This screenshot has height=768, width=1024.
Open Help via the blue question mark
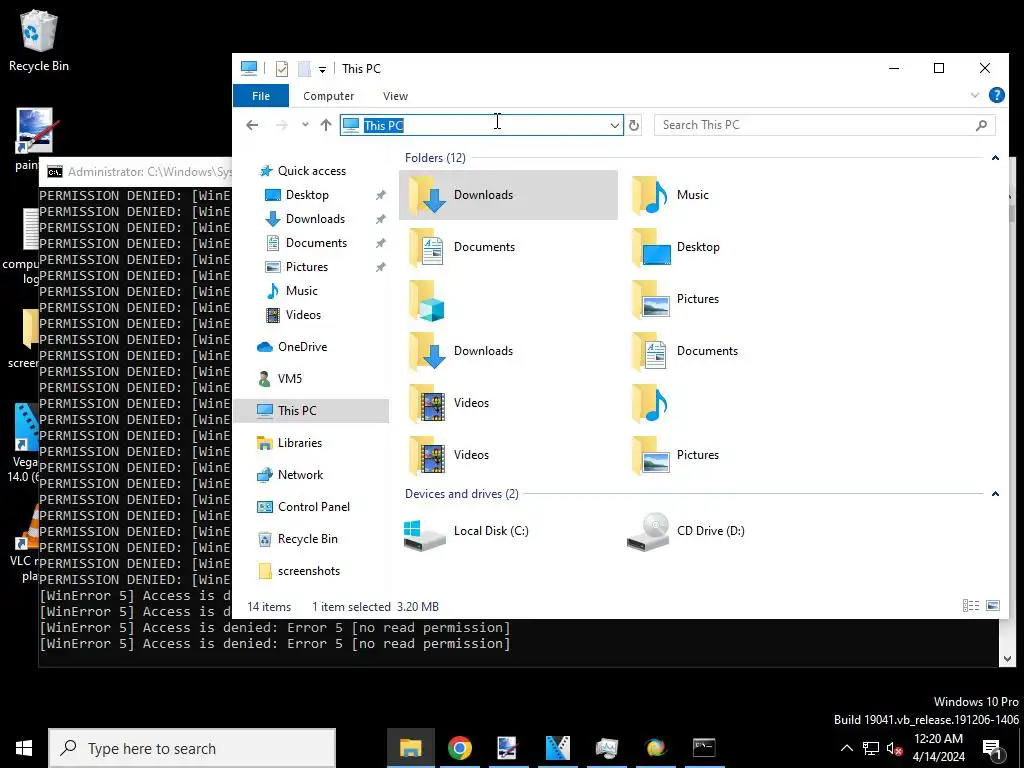point(997,95)
